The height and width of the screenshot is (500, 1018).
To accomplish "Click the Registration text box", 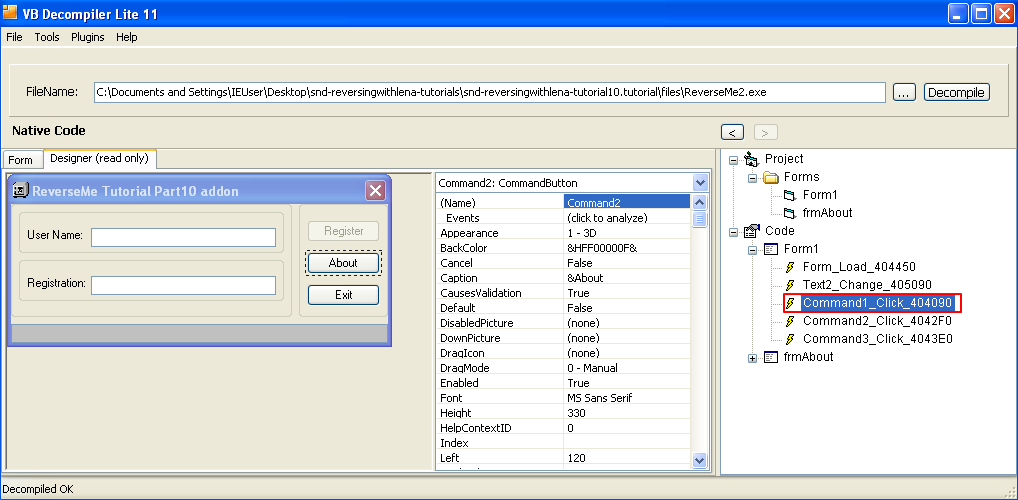I will [184, 285].
